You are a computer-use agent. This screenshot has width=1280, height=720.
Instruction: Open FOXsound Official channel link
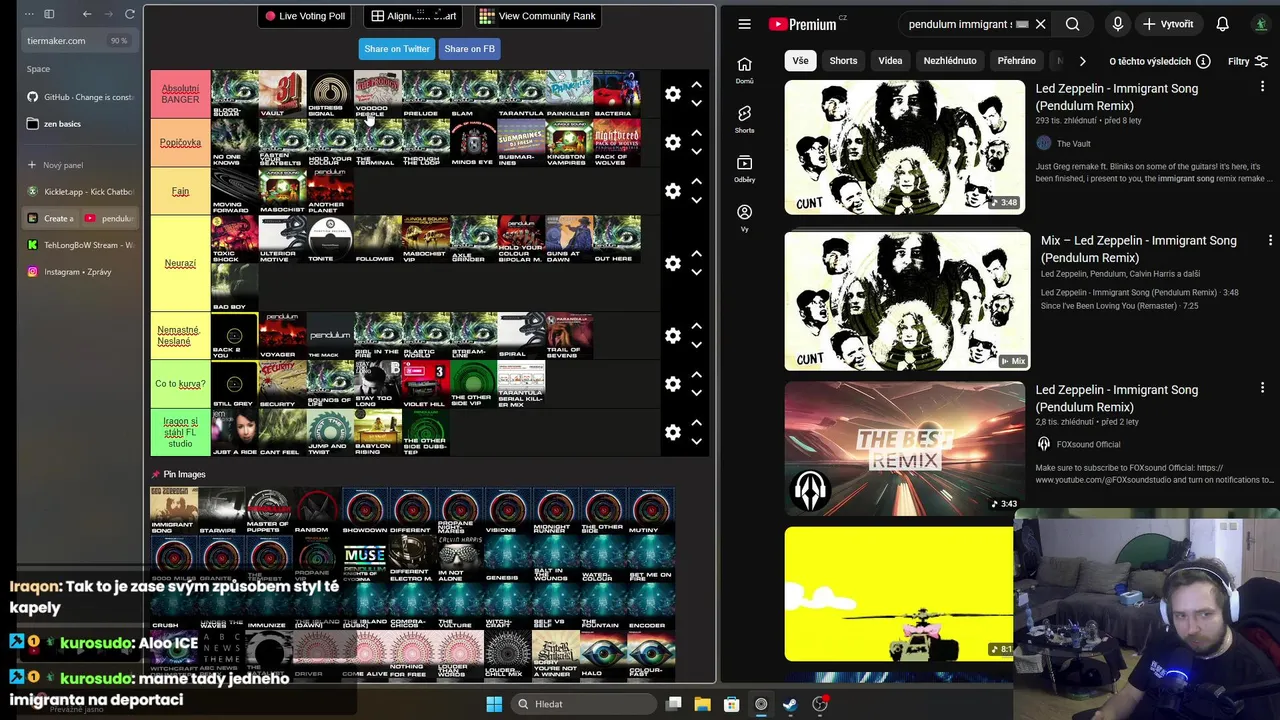click(x=1088, y=445)
